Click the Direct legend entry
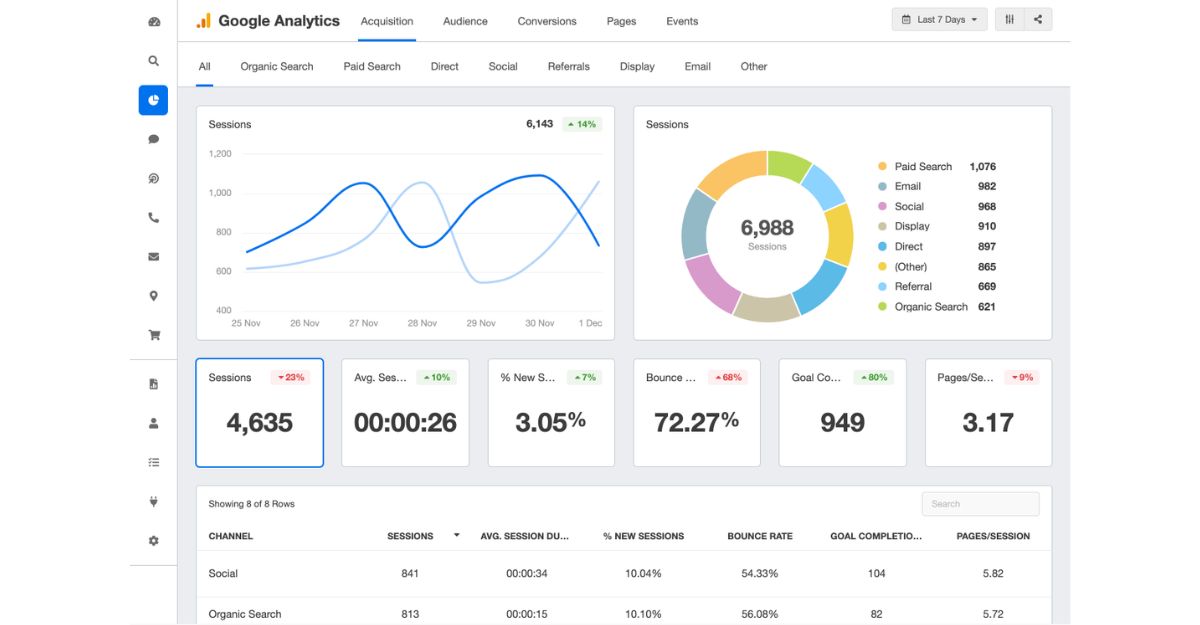 pos(936,246)
